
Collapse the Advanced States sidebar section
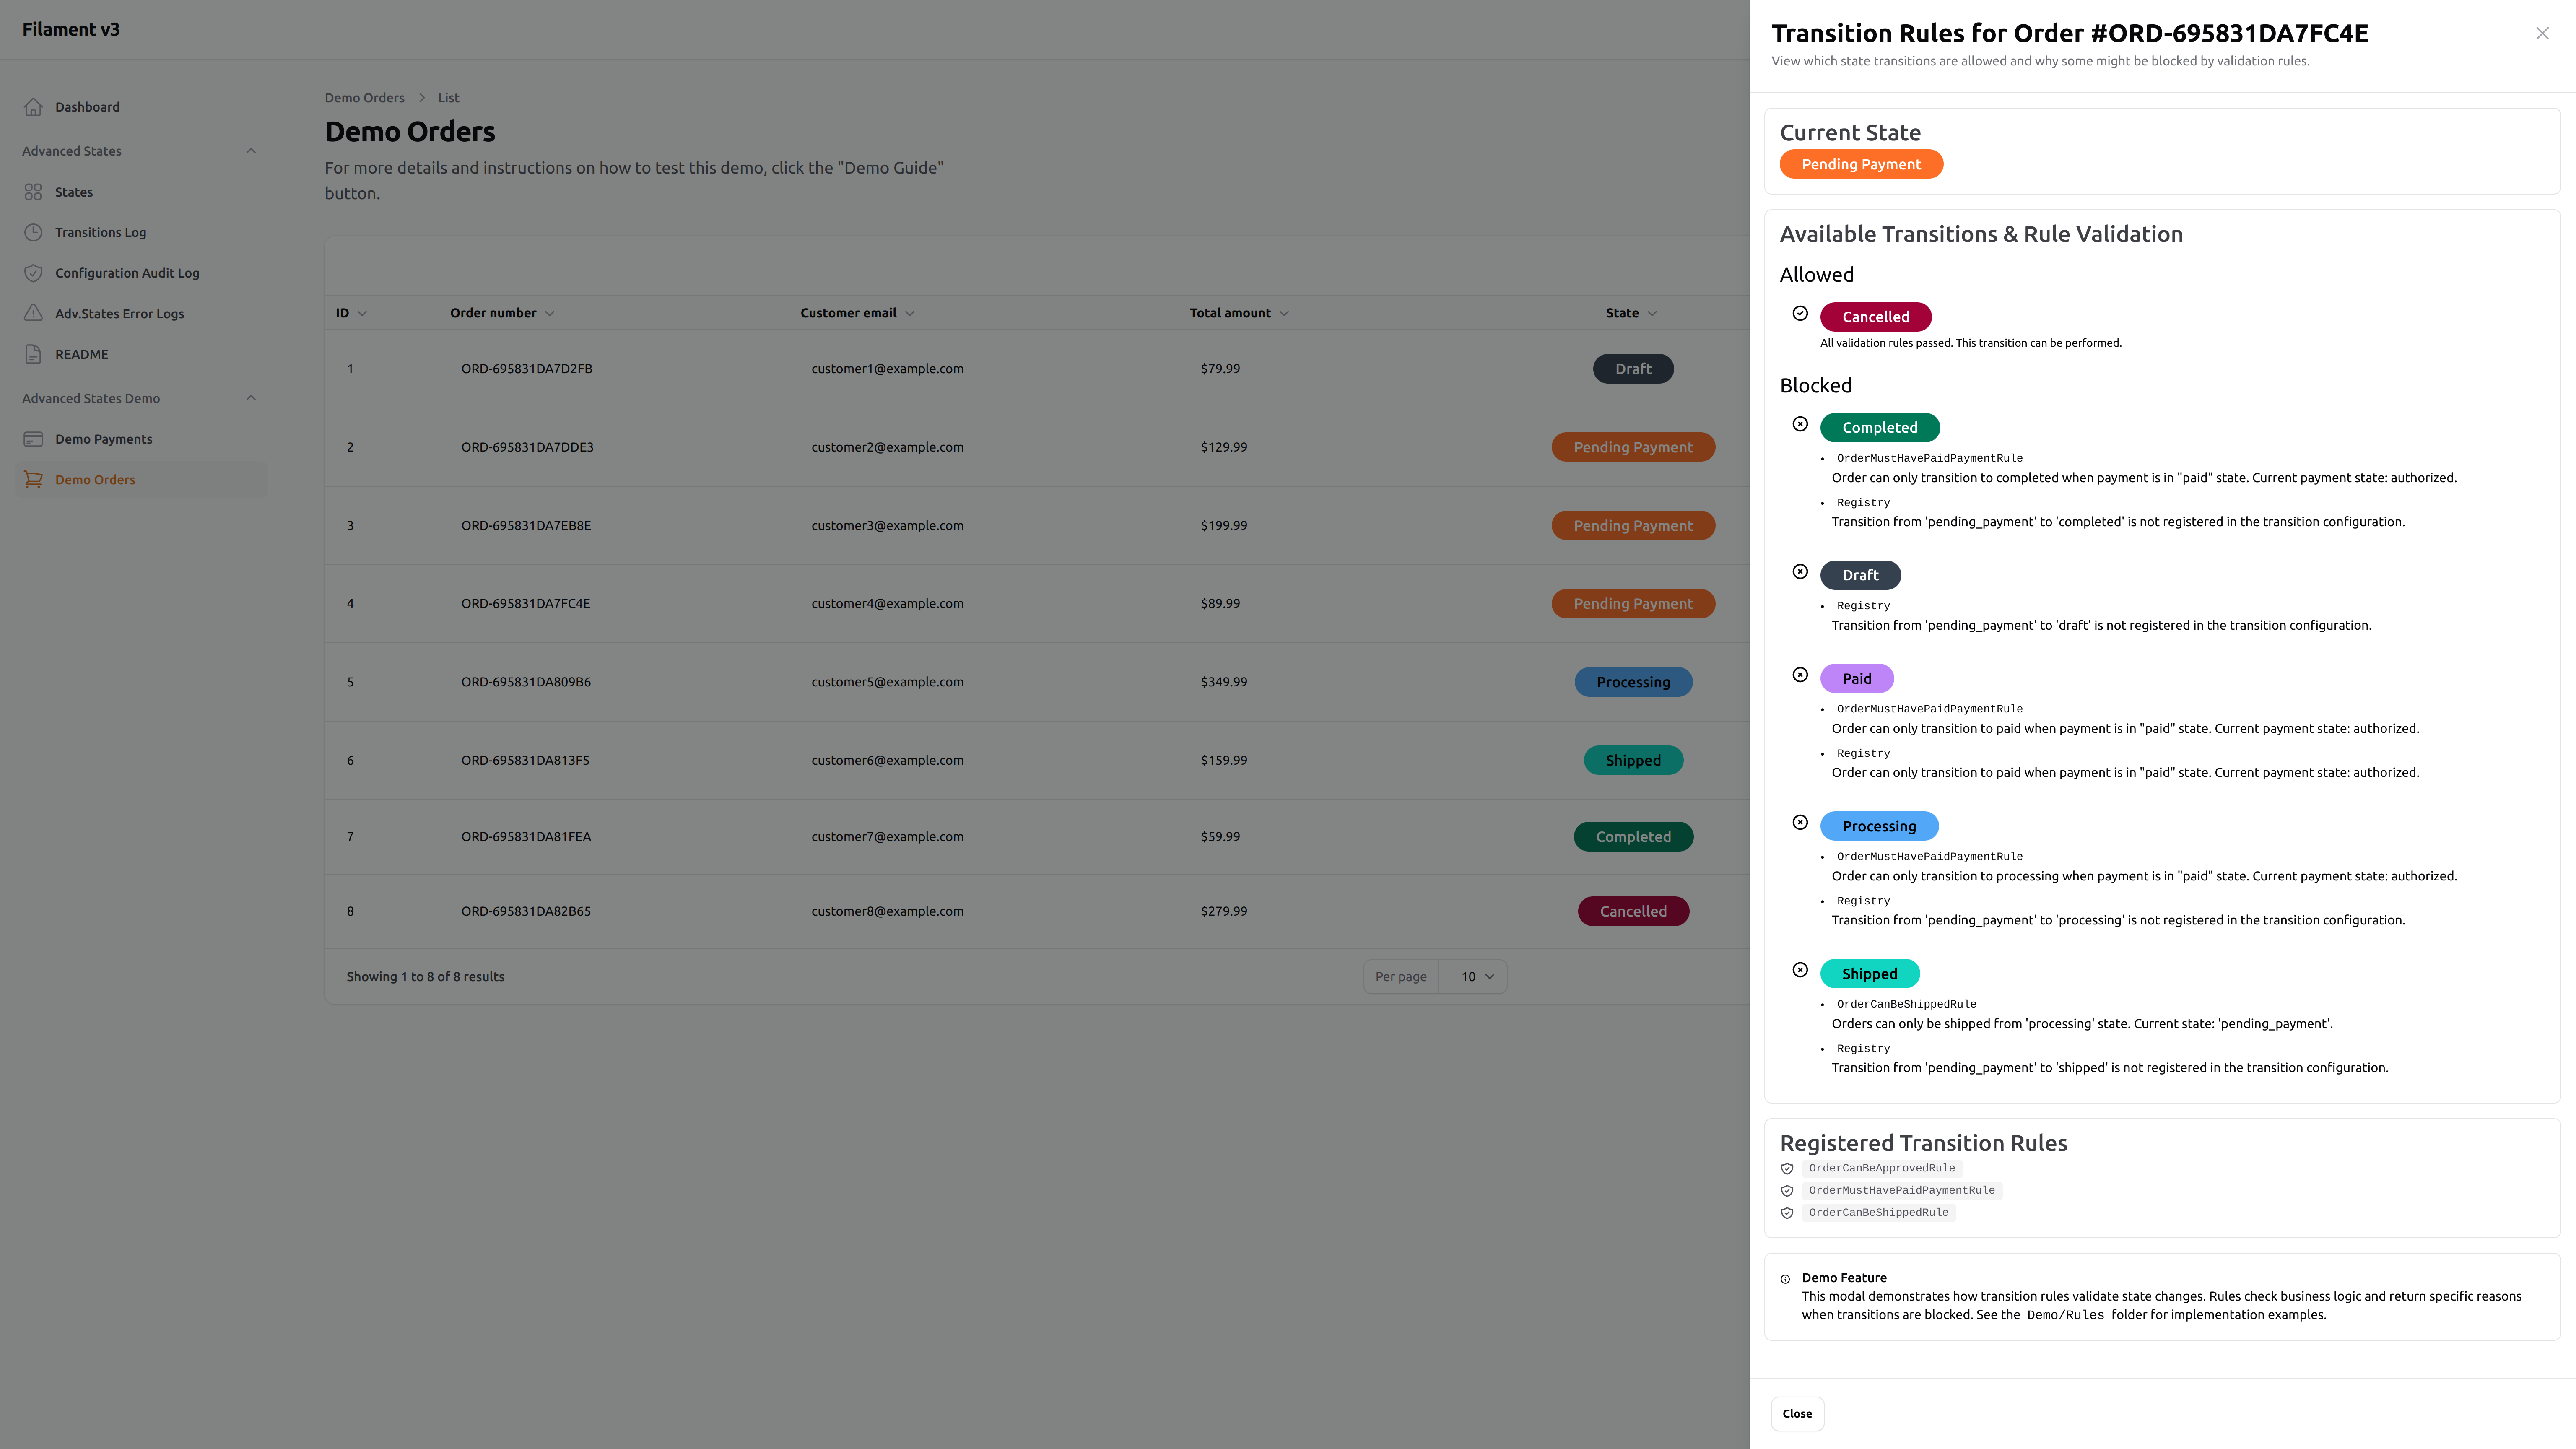251,150
